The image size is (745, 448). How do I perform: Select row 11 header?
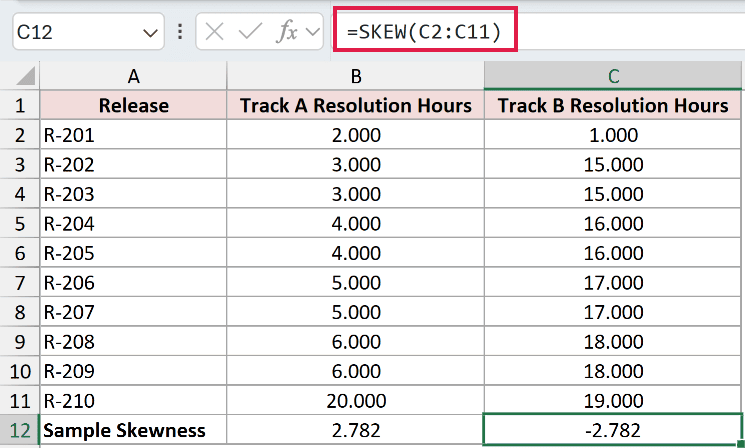tap(19, 400)
